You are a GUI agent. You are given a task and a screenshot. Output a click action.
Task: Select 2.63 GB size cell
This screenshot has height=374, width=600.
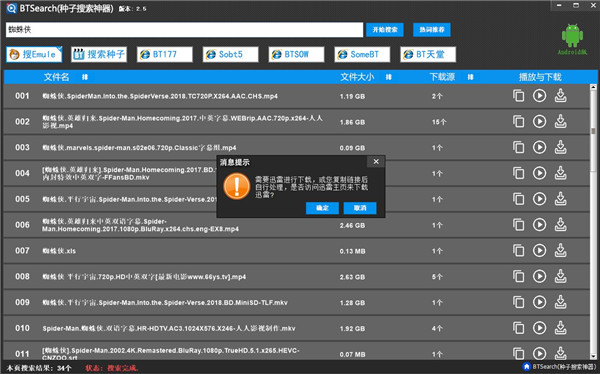(x=352, y=277)
